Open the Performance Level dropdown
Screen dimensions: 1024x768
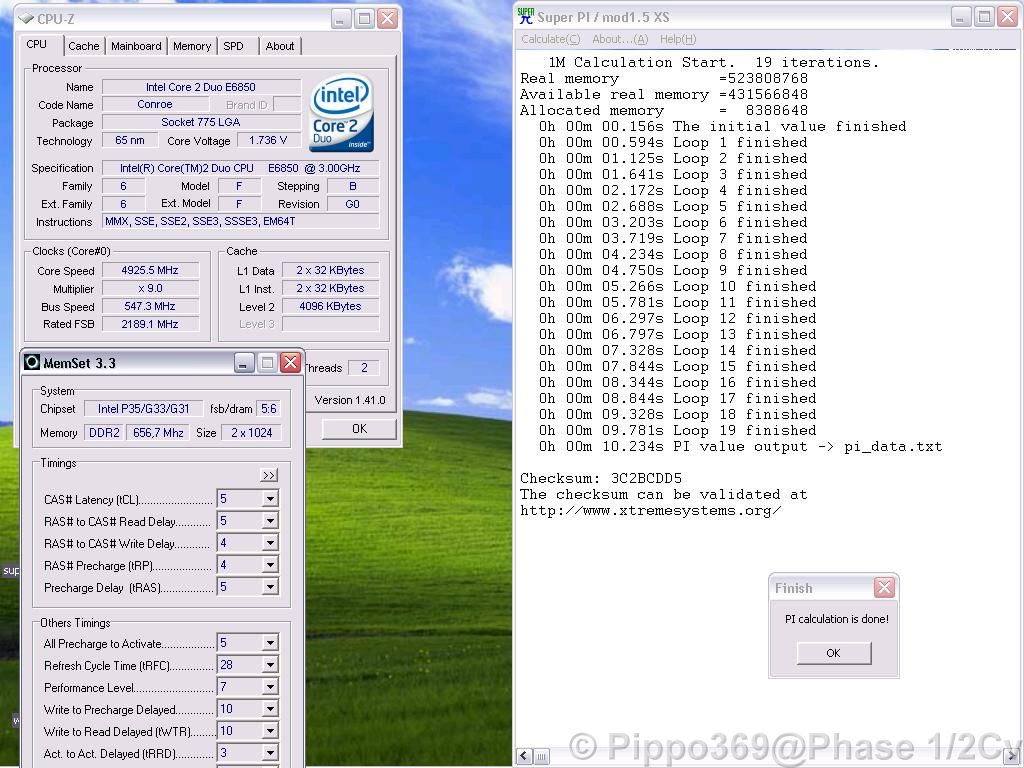(270, 687)
